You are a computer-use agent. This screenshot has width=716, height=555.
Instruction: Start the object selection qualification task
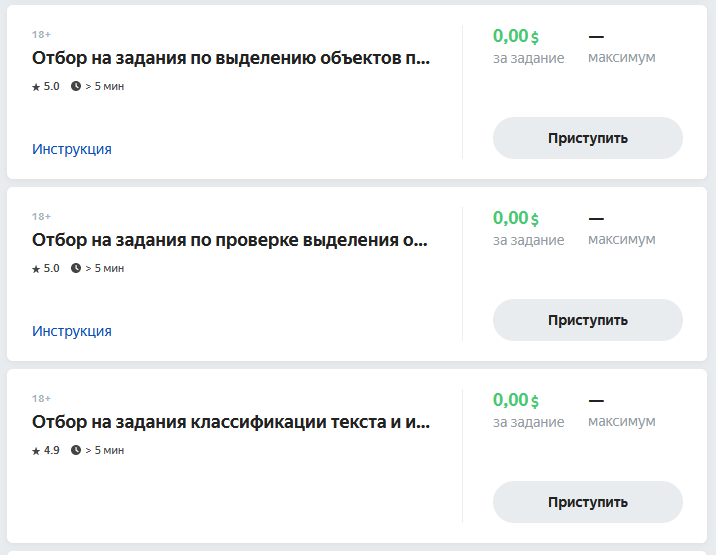pos(587,138)
